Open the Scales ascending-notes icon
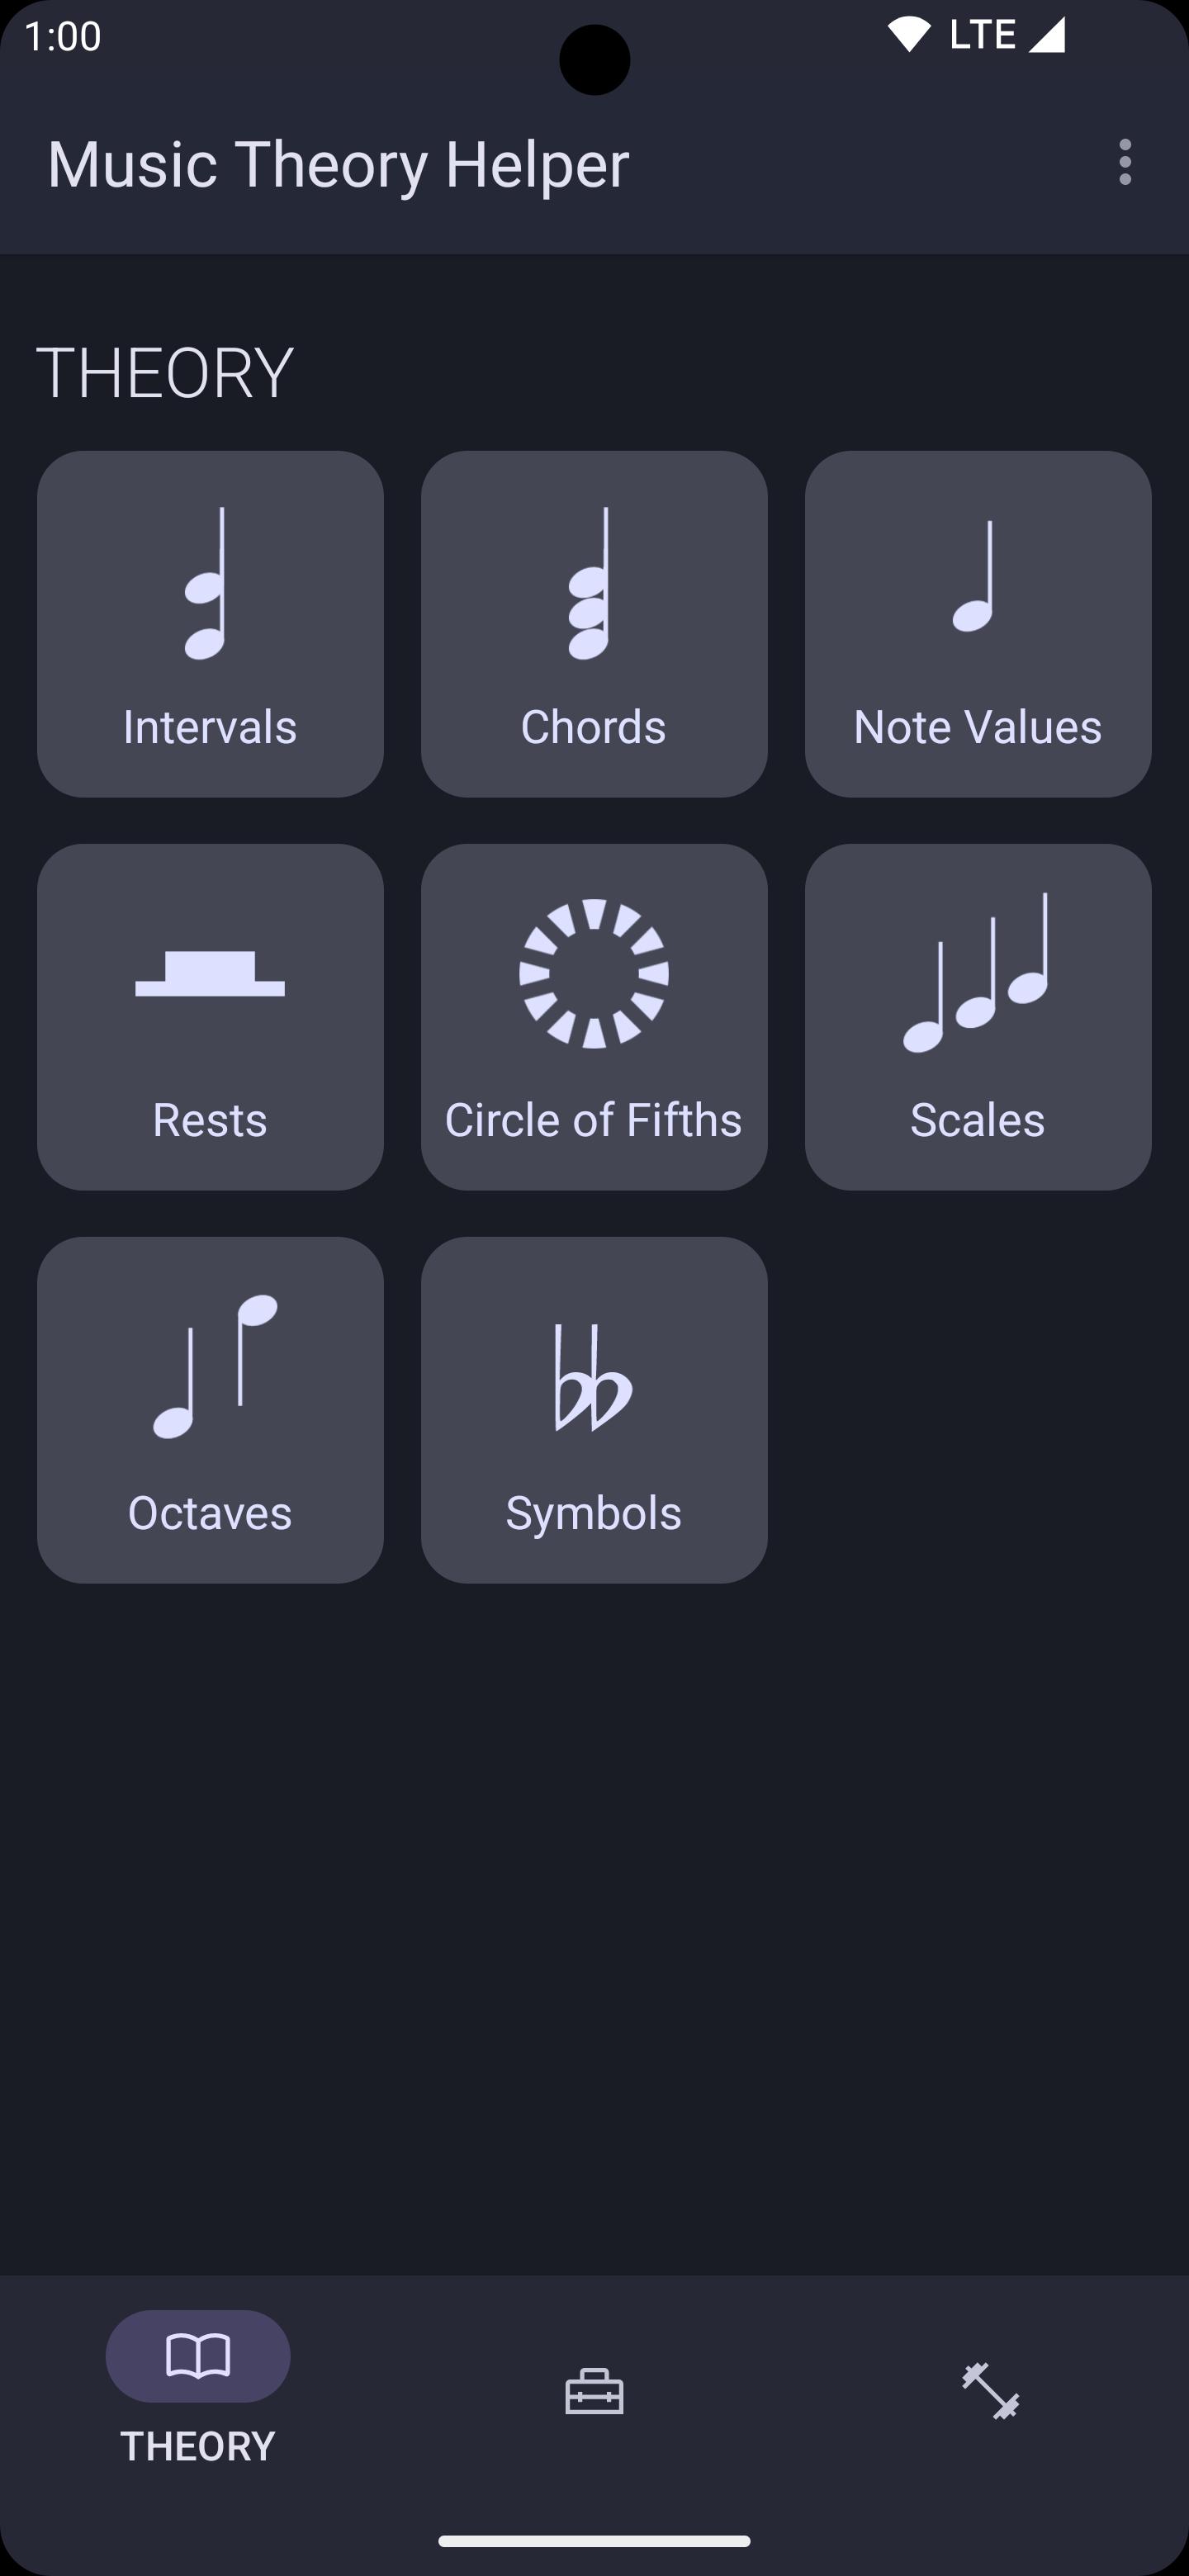The width and height of the screenshot is (1189, 2576). [977, 972]
